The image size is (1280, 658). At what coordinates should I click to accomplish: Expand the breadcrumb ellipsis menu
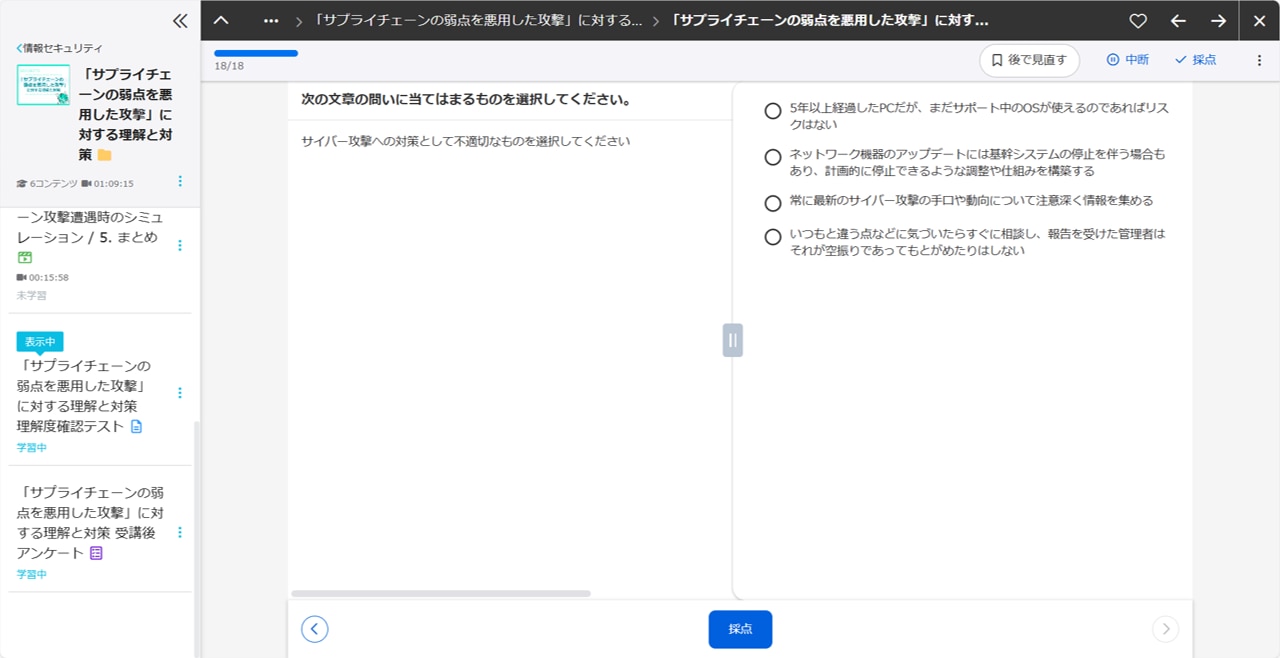click(x=270, y=21)
